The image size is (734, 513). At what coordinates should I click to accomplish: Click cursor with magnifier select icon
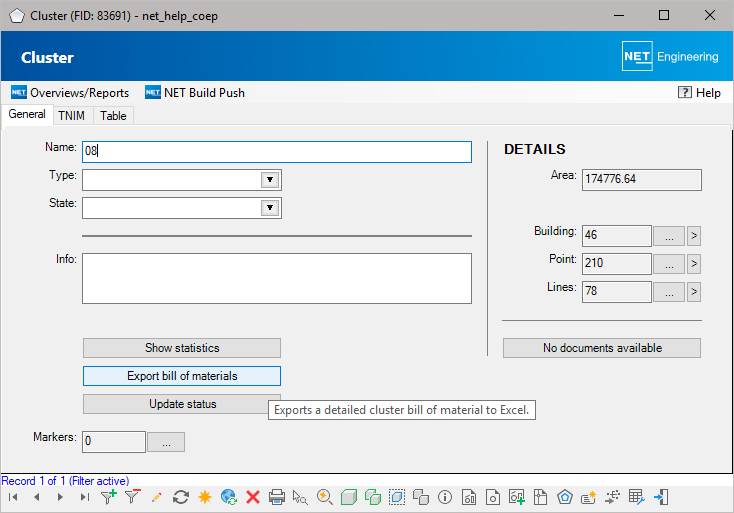300,497
